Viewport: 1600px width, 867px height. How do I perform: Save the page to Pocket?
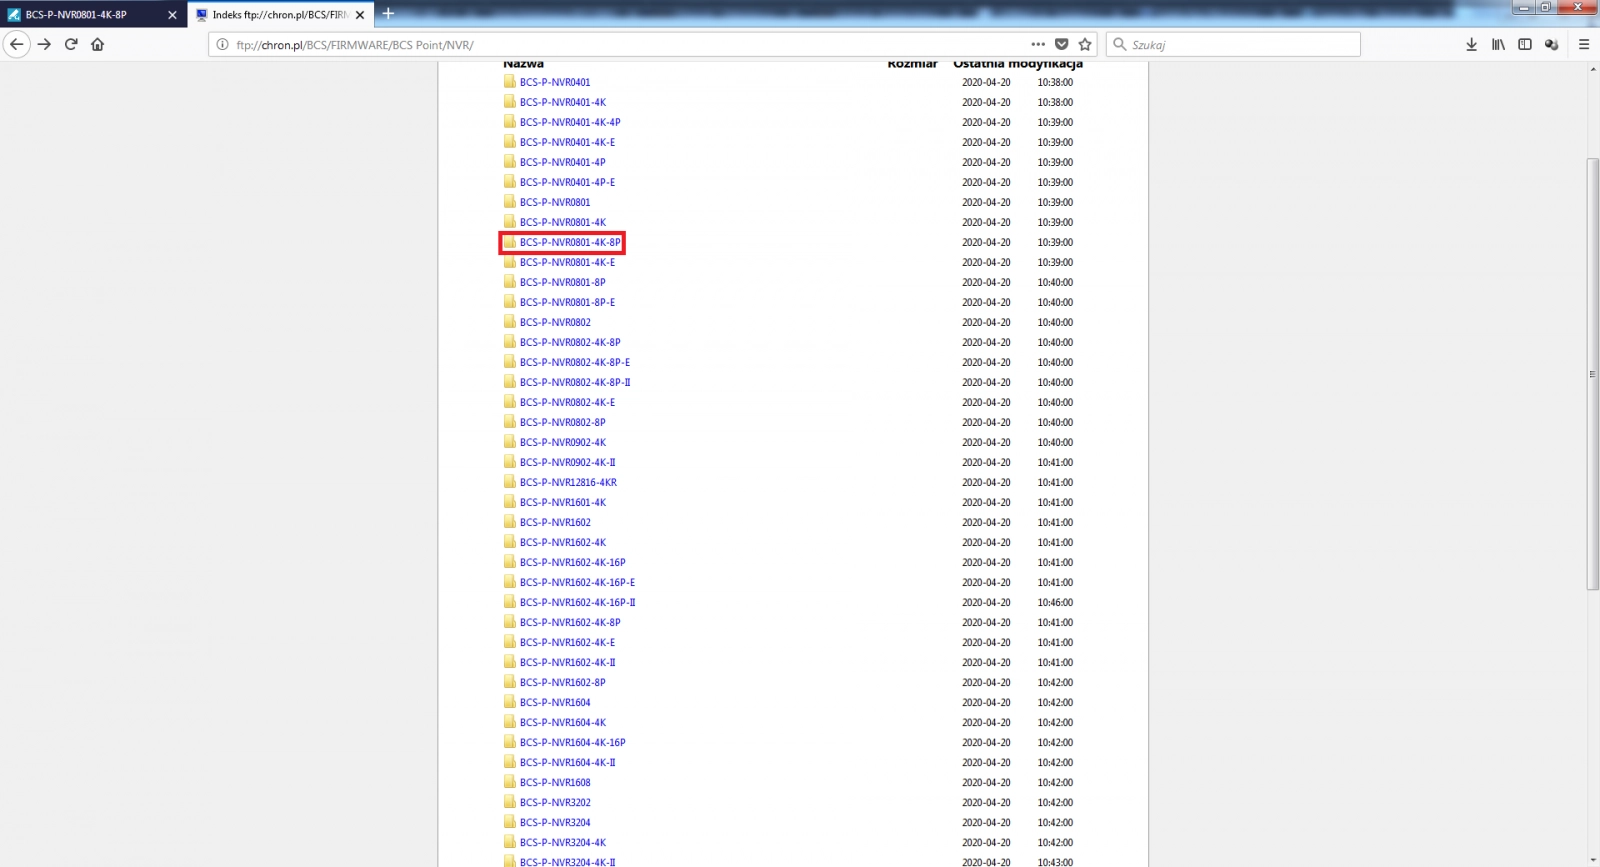[1062, 44]
